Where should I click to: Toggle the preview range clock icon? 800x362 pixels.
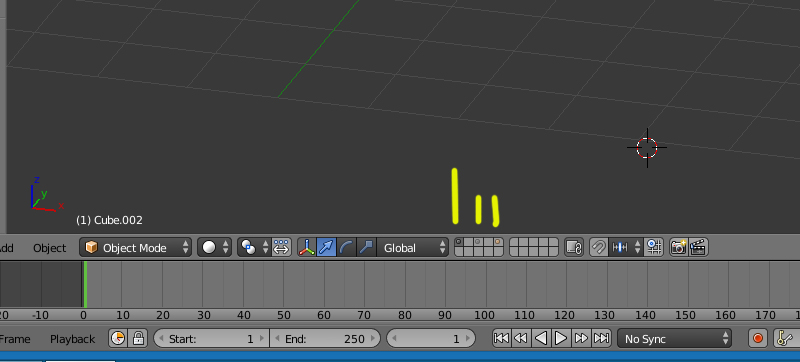tap(118, 338)
